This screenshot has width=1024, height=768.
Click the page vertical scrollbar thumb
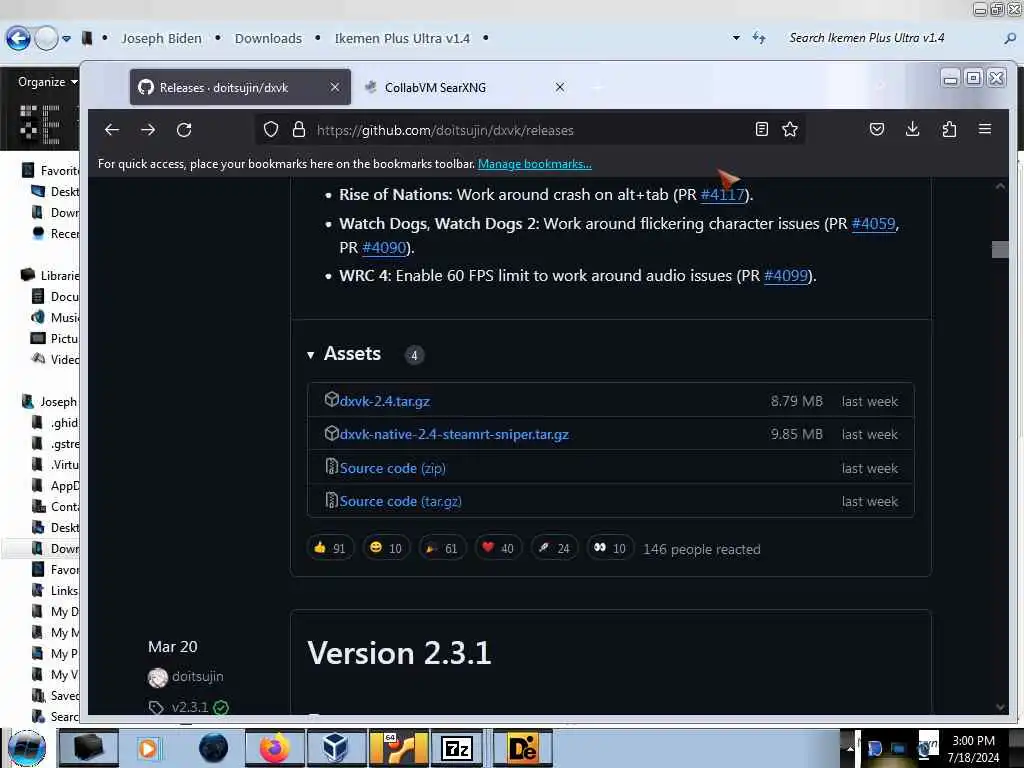[x=1000, y=249]
